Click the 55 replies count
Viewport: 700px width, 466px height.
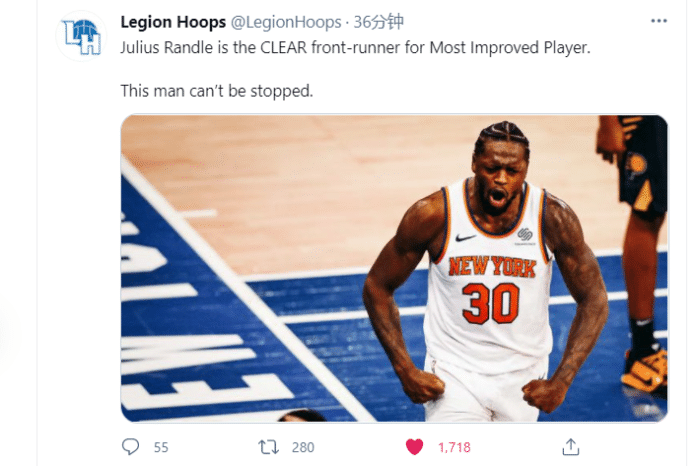161,447
